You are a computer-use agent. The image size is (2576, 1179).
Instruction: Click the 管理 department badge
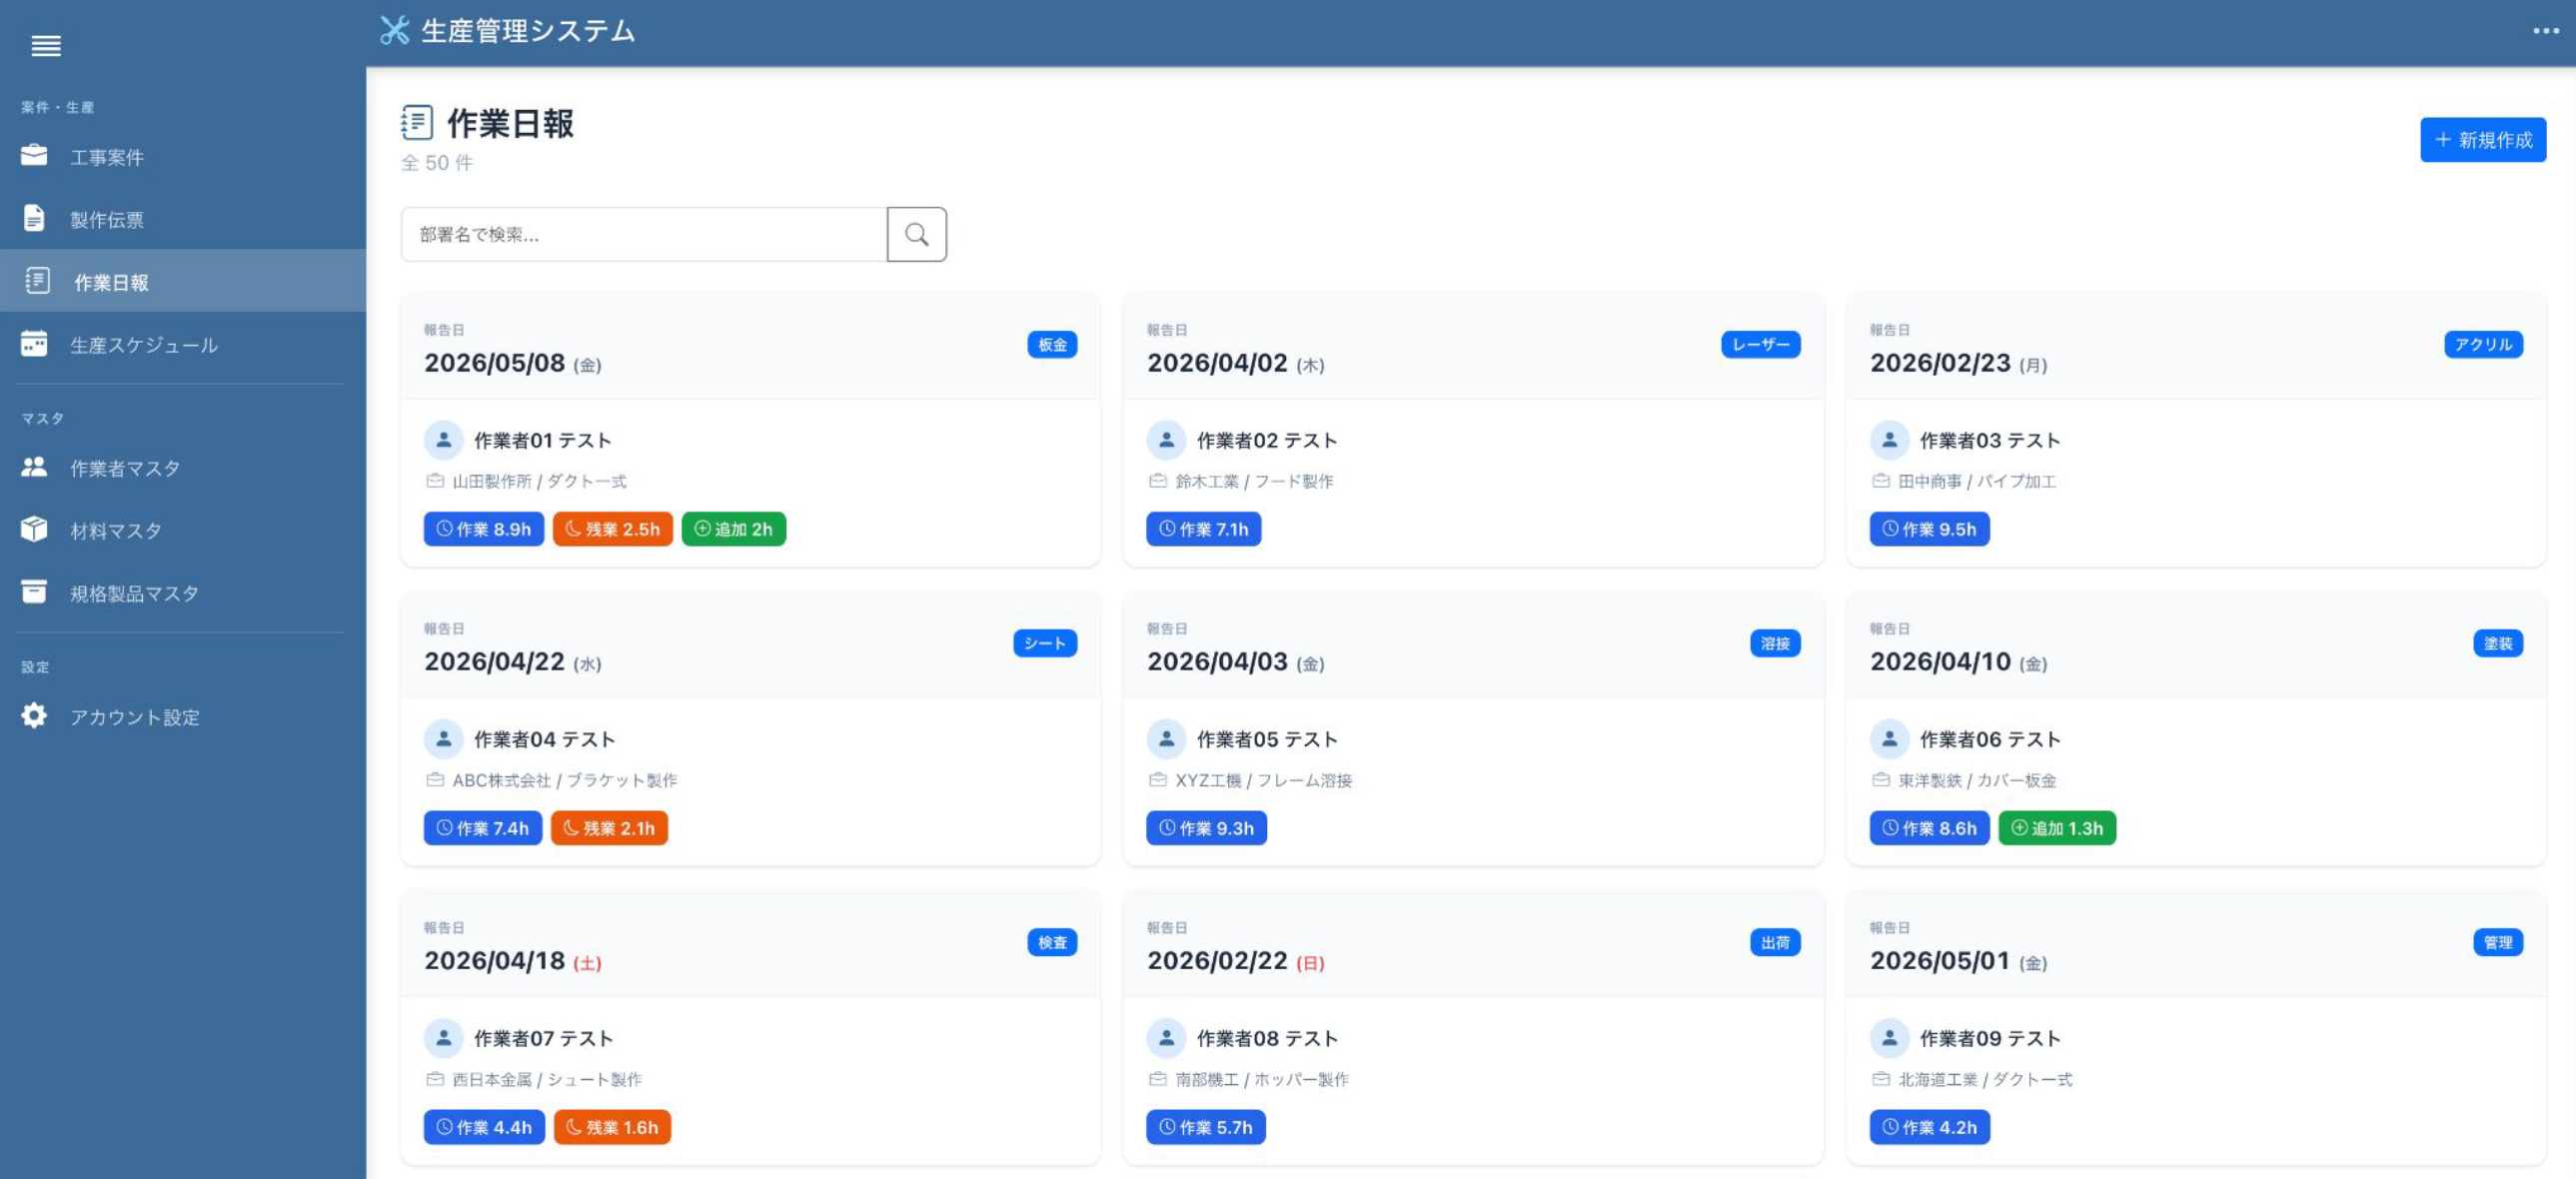pyautogui.click(x=2498, y=942)
